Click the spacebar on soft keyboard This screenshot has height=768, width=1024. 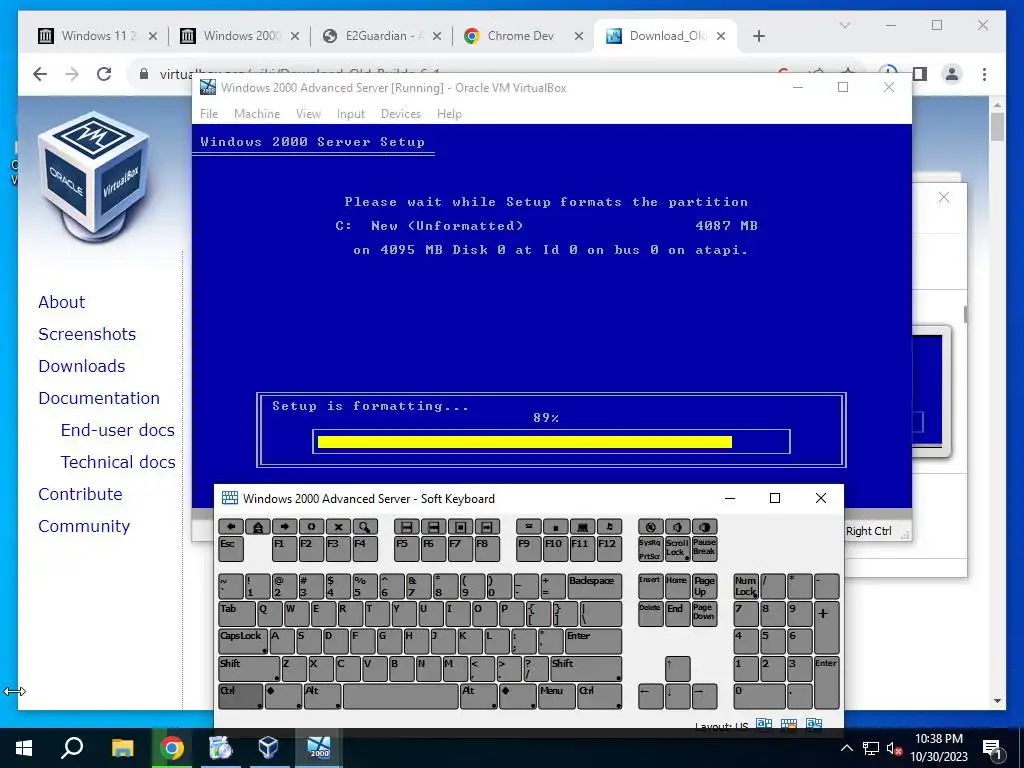tap(401, 696)
